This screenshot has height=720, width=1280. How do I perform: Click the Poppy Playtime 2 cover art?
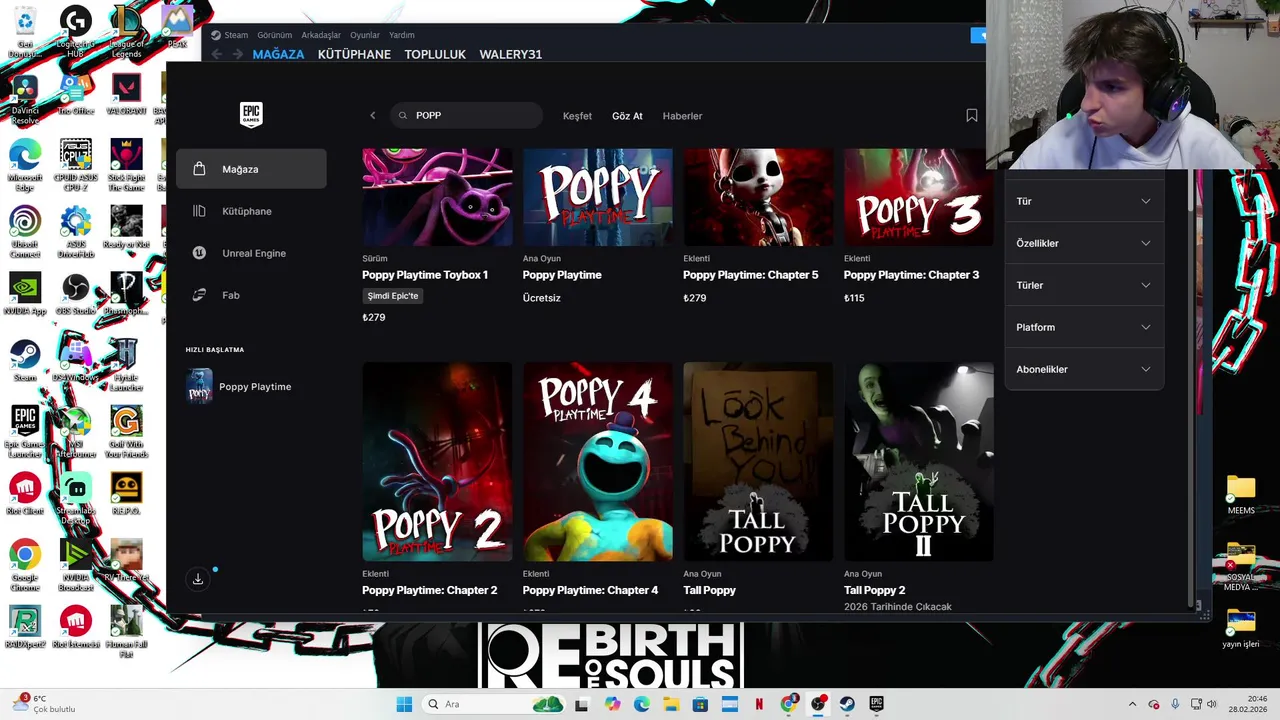(437, 461)
